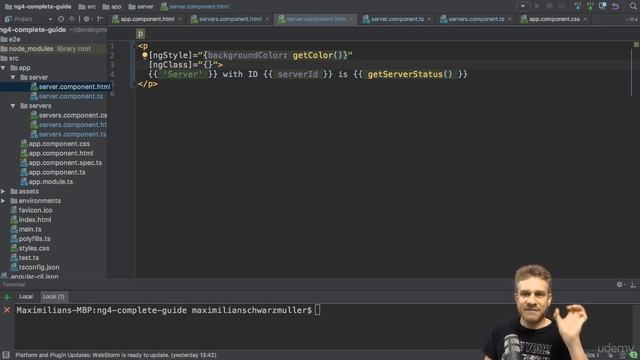Viewport: 640px width, 360px height.
Task: Click ng4-complete-guide breadcrumb in navigation bar
Action: (x=38, y=6)
